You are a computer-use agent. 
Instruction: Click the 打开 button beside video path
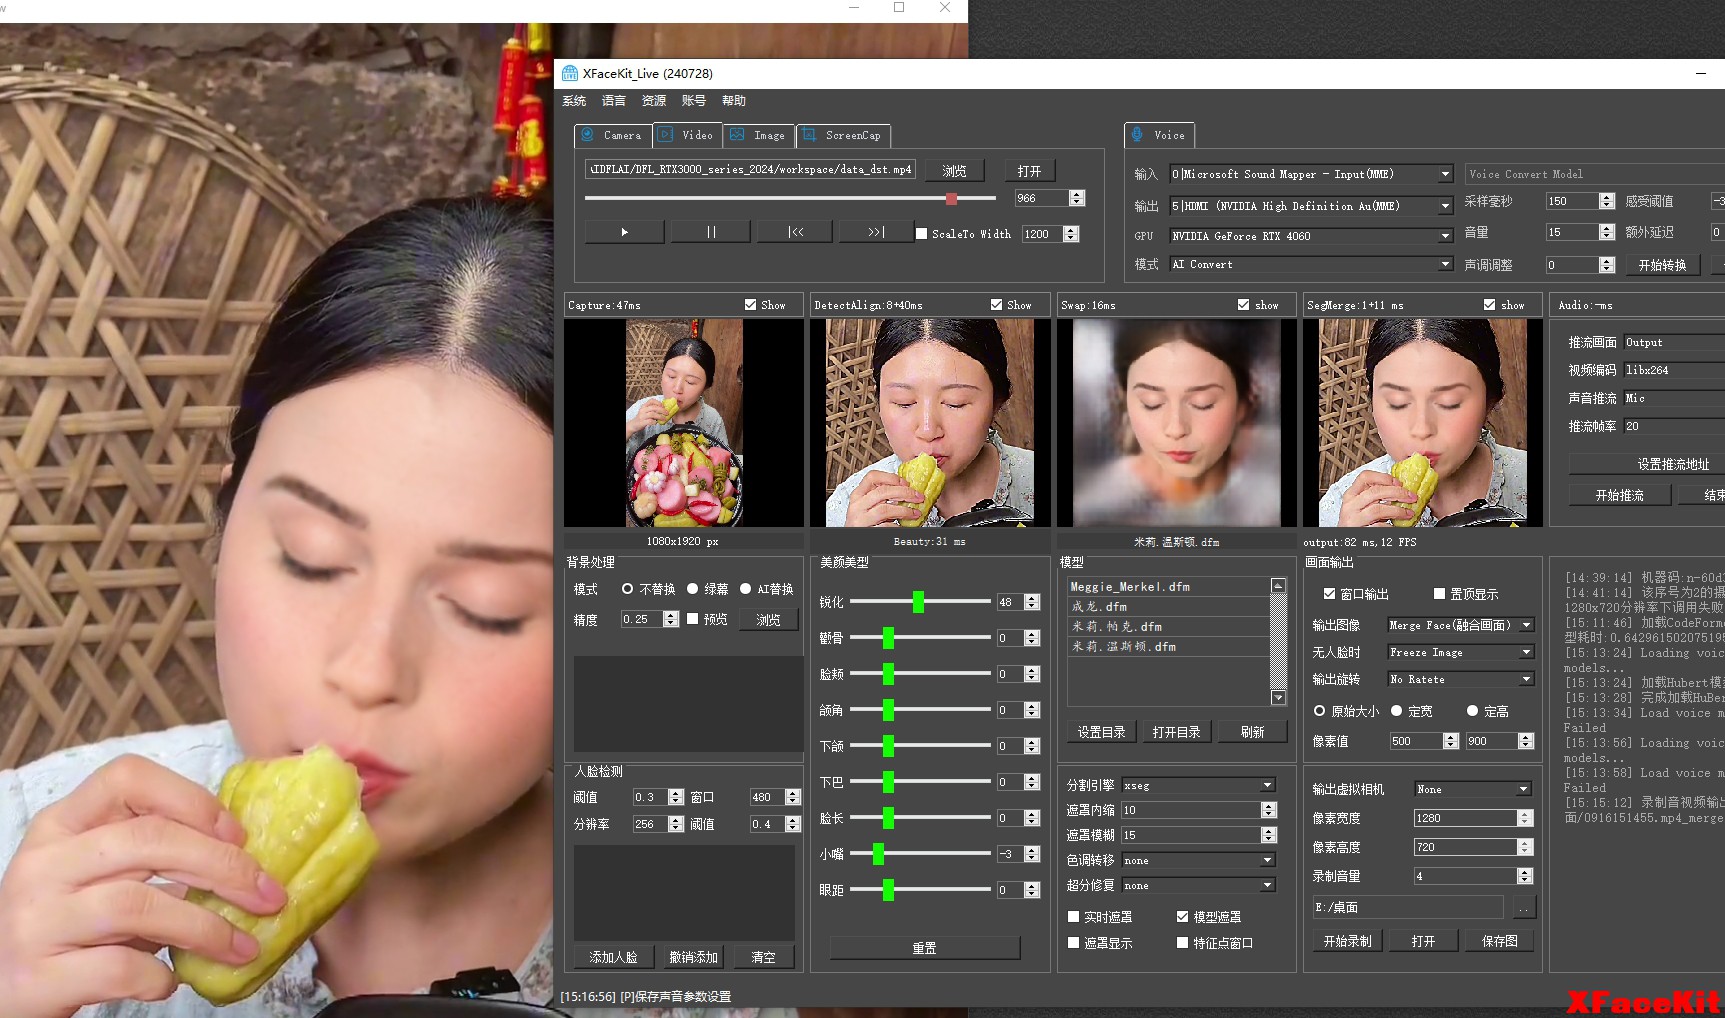click(x=1029, y=171)
